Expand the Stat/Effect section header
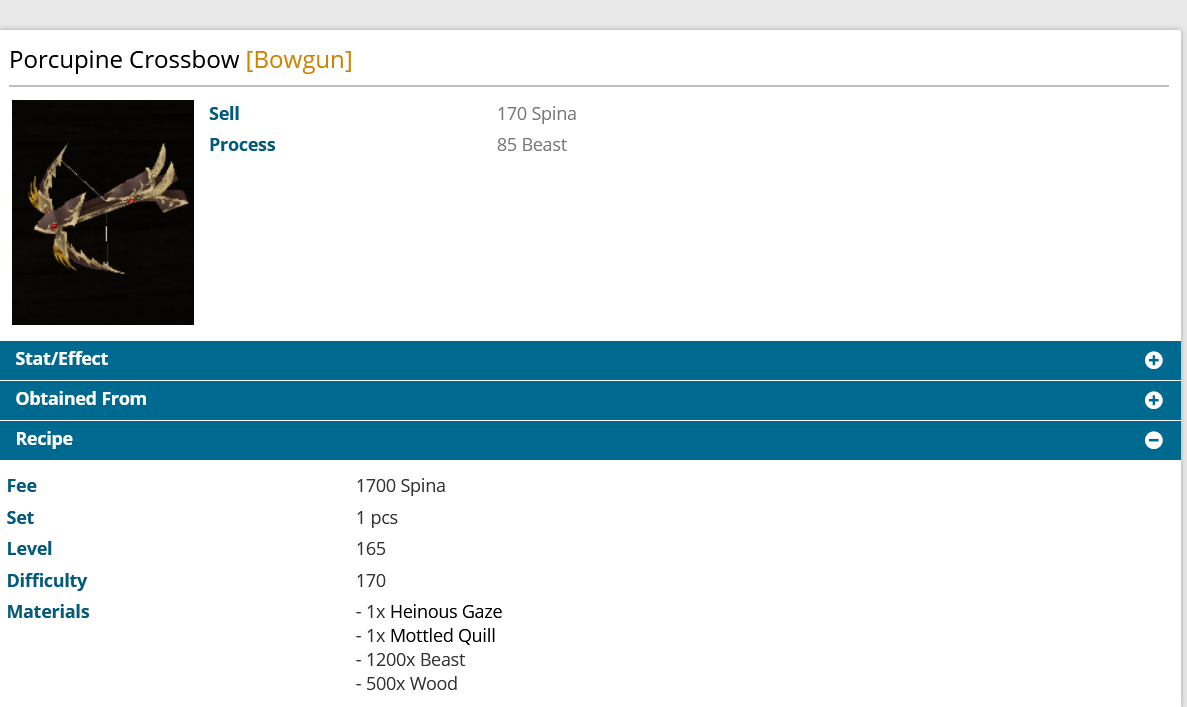1187x707 pixels. 62,359
